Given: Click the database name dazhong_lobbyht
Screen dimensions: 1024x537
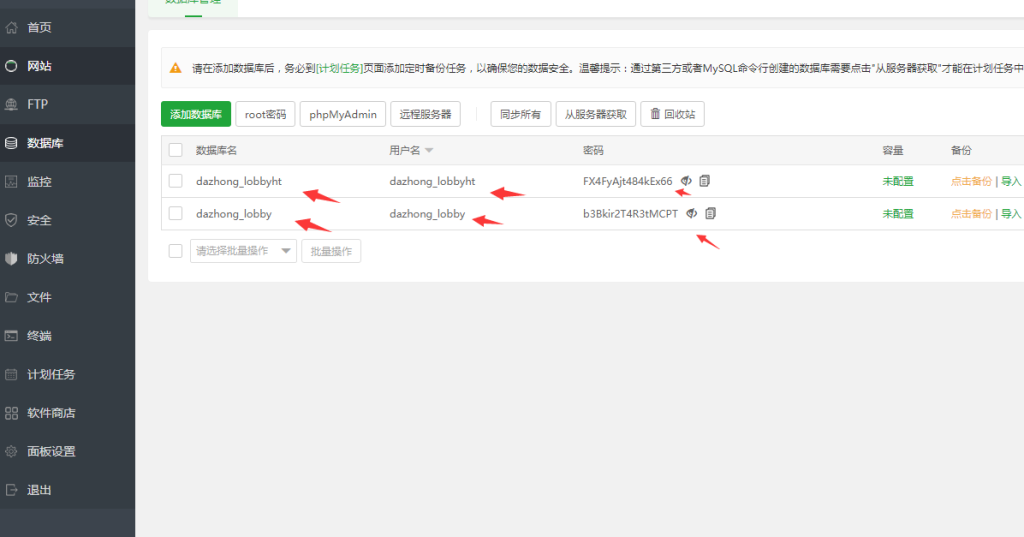Looking at the screenshot, I should [239, 181].
